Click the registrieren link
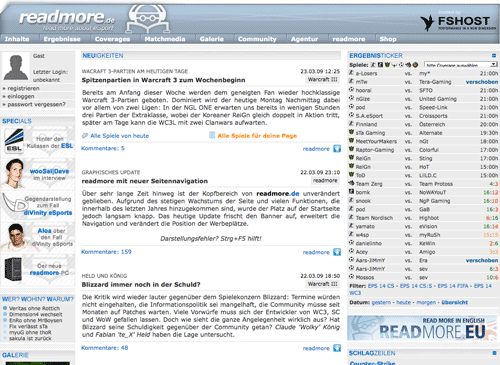500x365 pixels. click(23, 88)
